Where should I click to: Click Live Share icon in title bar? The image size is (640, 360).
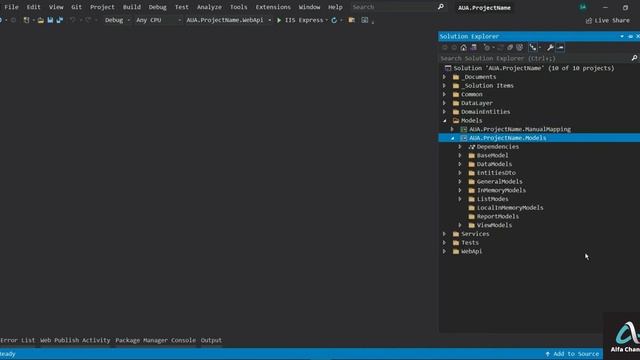coord(588,20)
